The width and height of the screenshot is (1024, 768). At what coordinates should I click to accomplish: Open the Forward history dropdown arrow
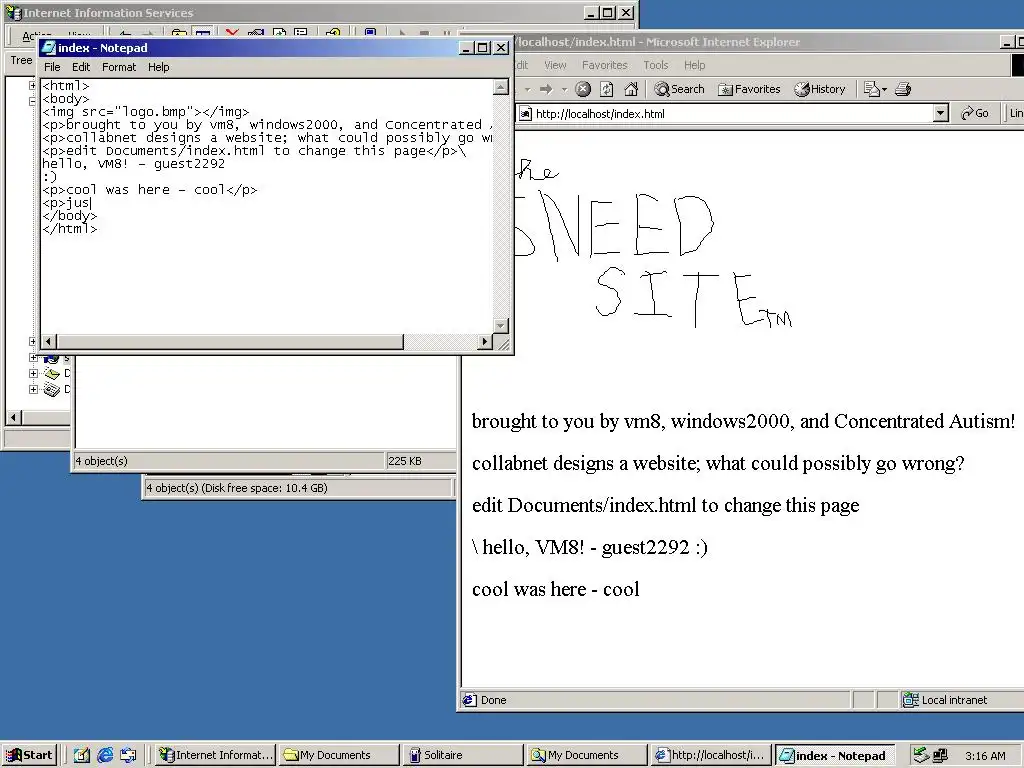[564, 89]
